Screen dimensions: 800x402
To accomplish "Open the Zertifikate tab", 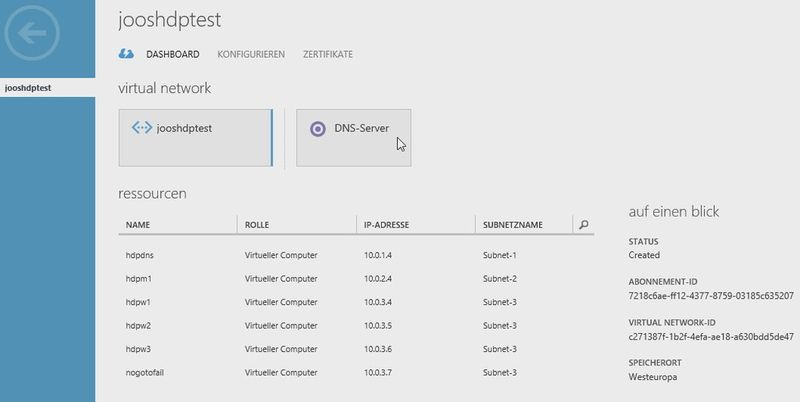I will pos(328,54).
